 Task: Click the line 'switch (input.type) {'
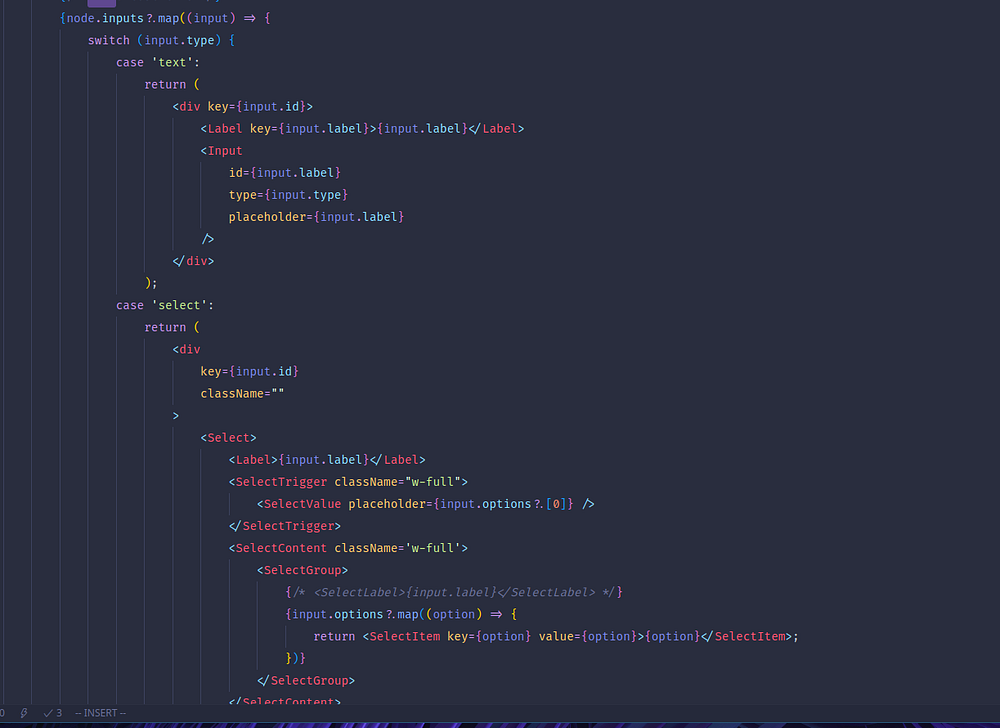click(x=161, y=40)
